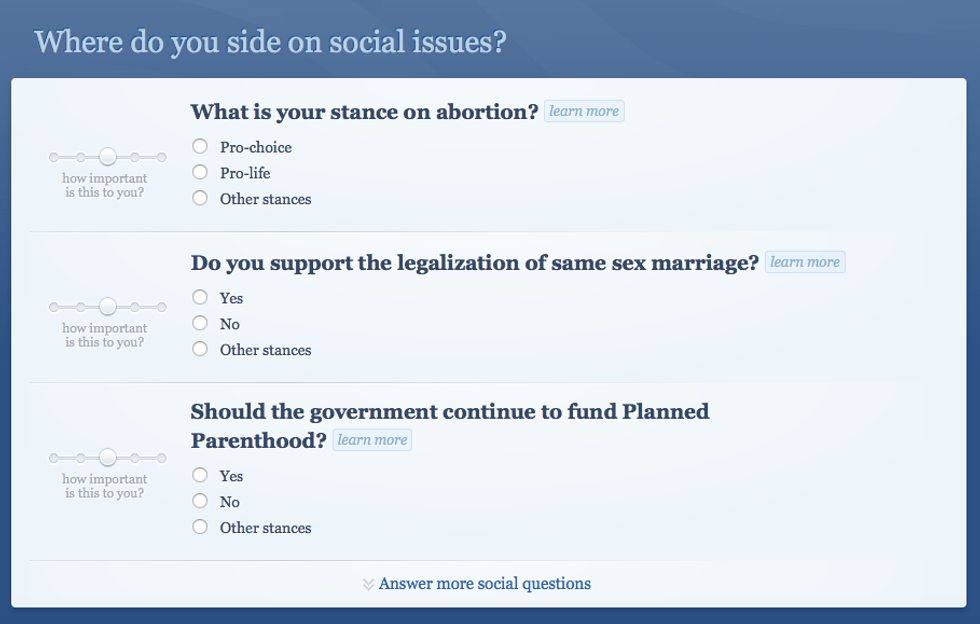This screenshot has height=624, width=980.
Task: Select Pro-choice radio button
Action: tap(200, 147)
